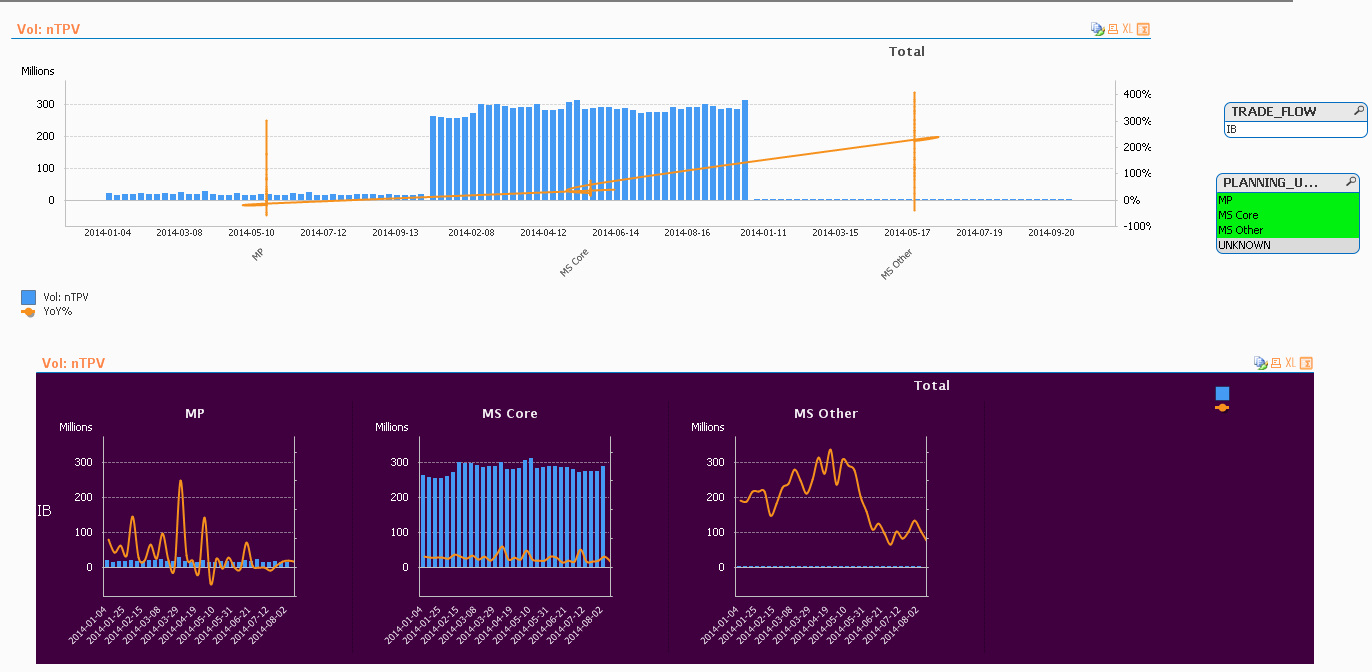Click the copy-with-brush icon on white combo chart
Image resolution: width=1372 pixels, height=672 pixels.
pos(1097,29)
